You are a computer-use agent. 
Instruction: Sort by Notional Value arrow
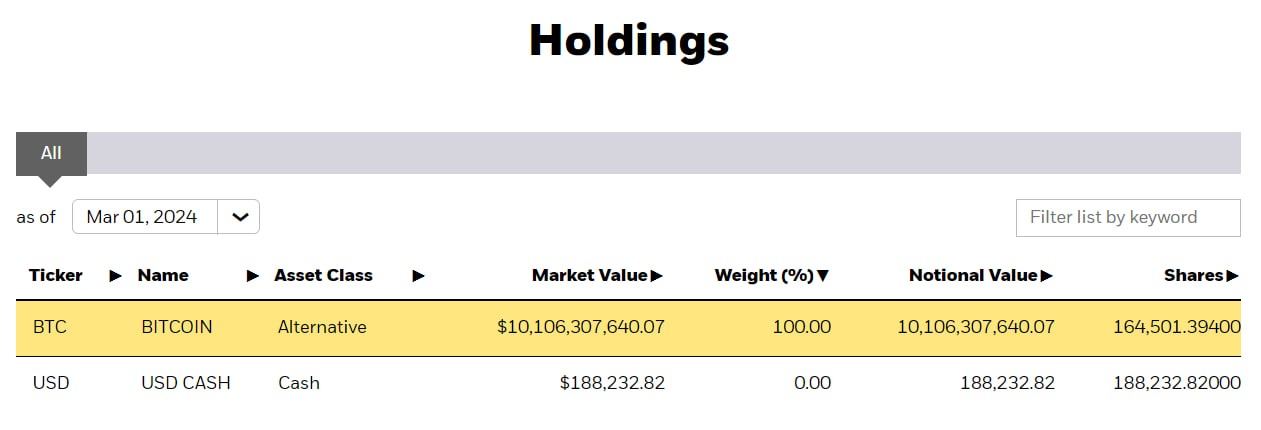[1047, 276]
